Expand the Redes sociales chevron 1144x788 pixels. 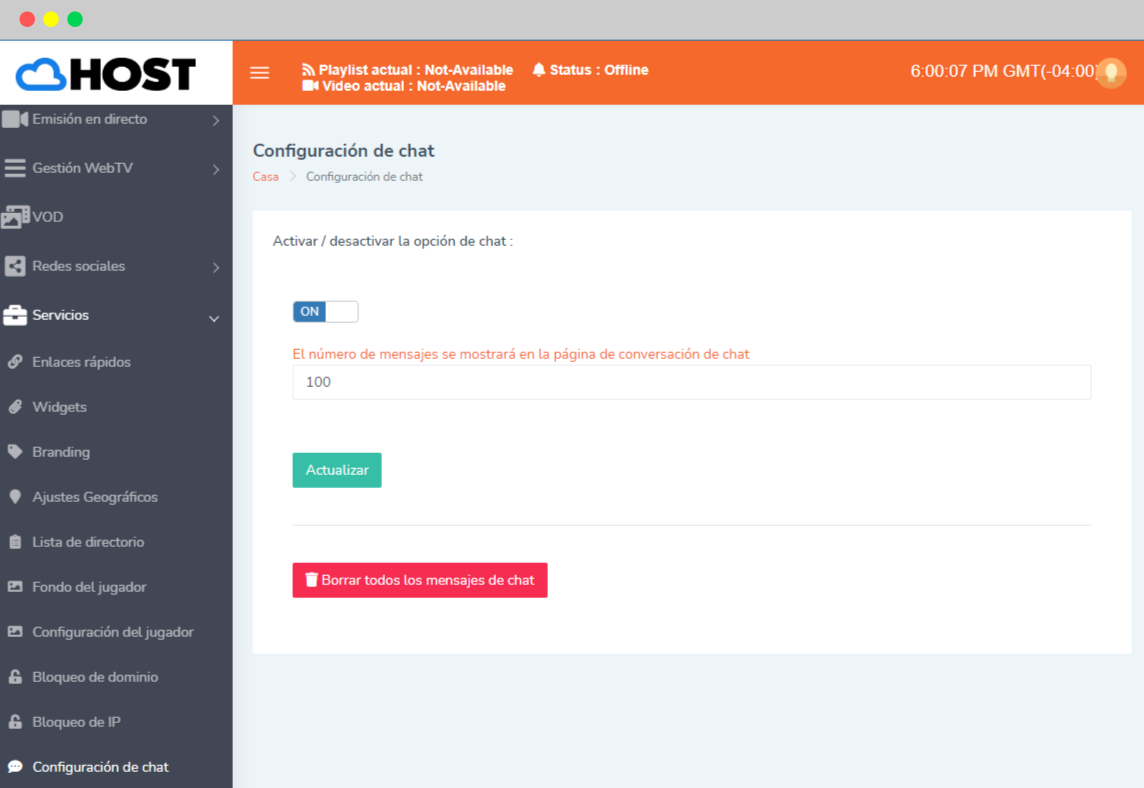[216, 268]
